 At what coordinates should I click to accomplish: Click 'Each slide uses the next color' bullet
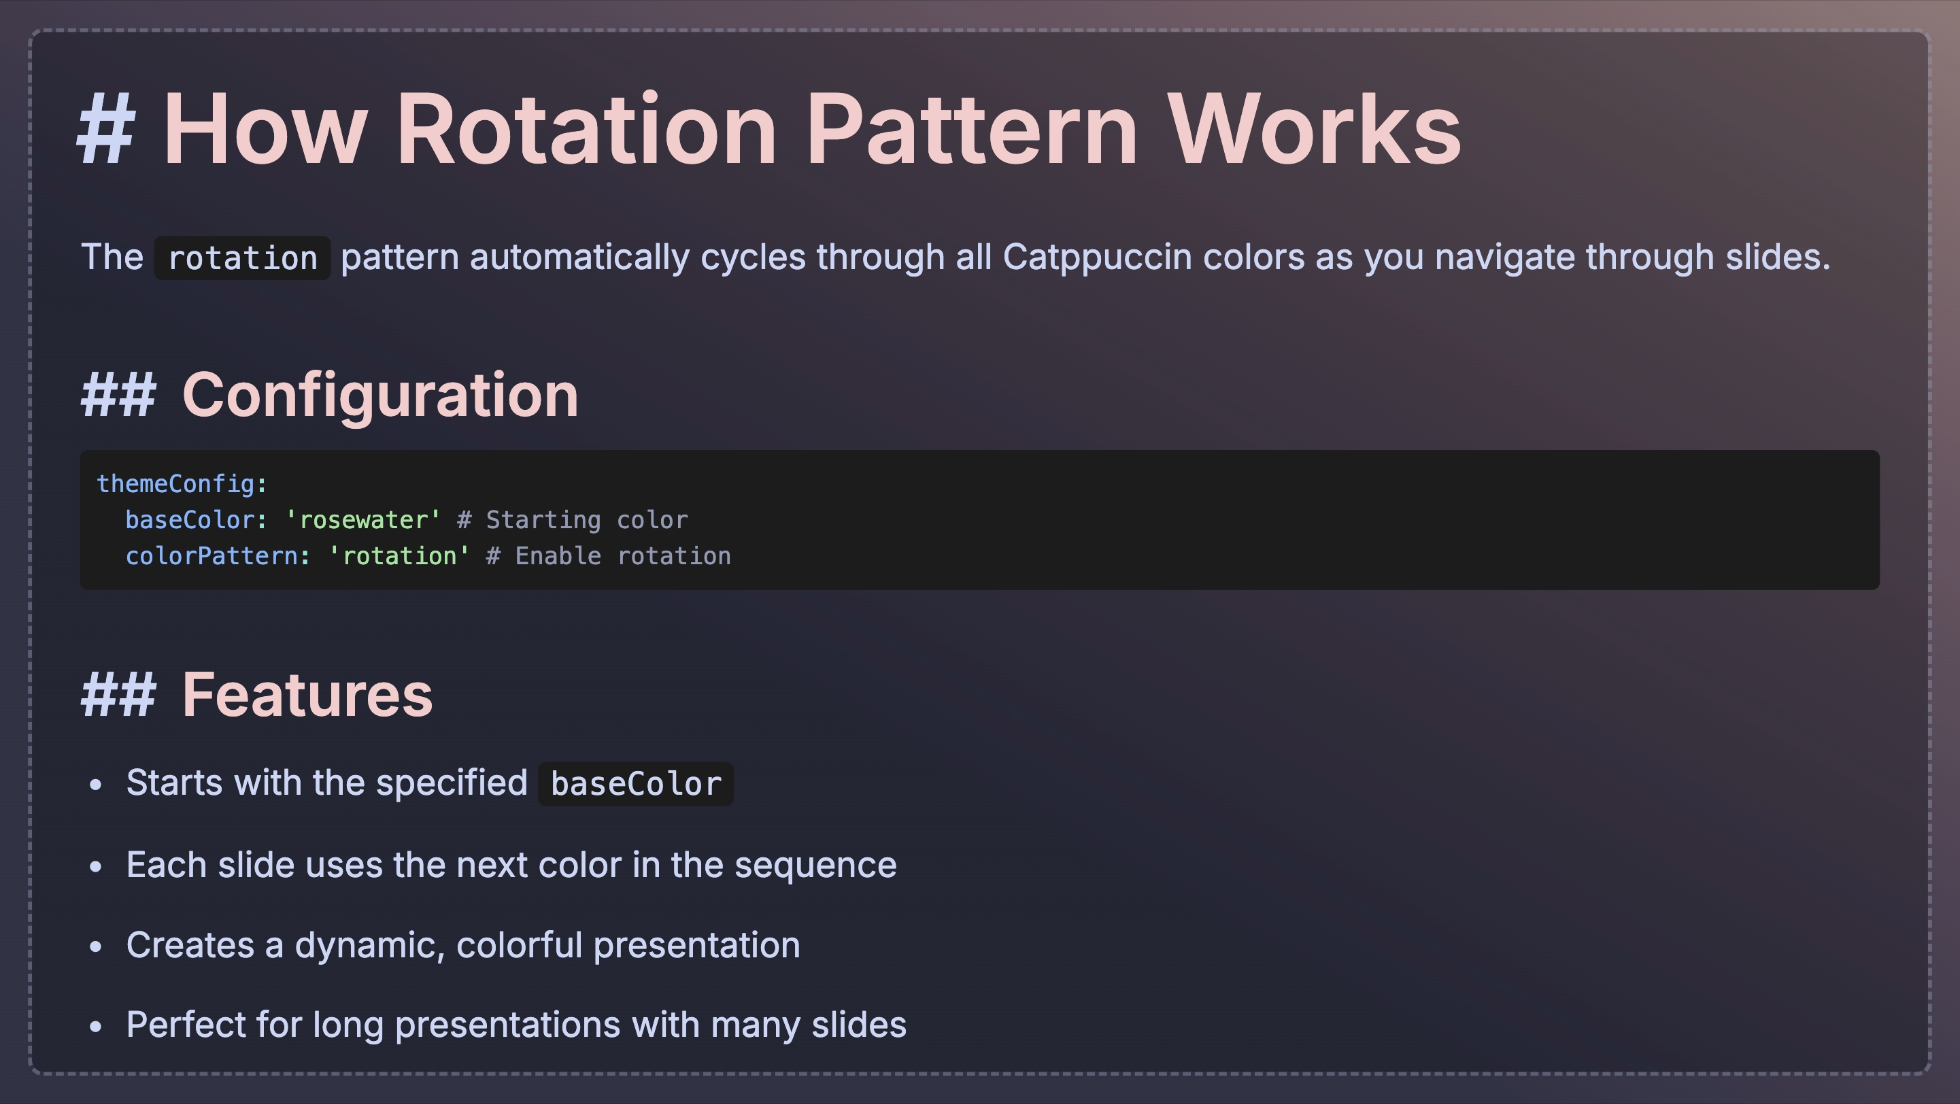511,865
